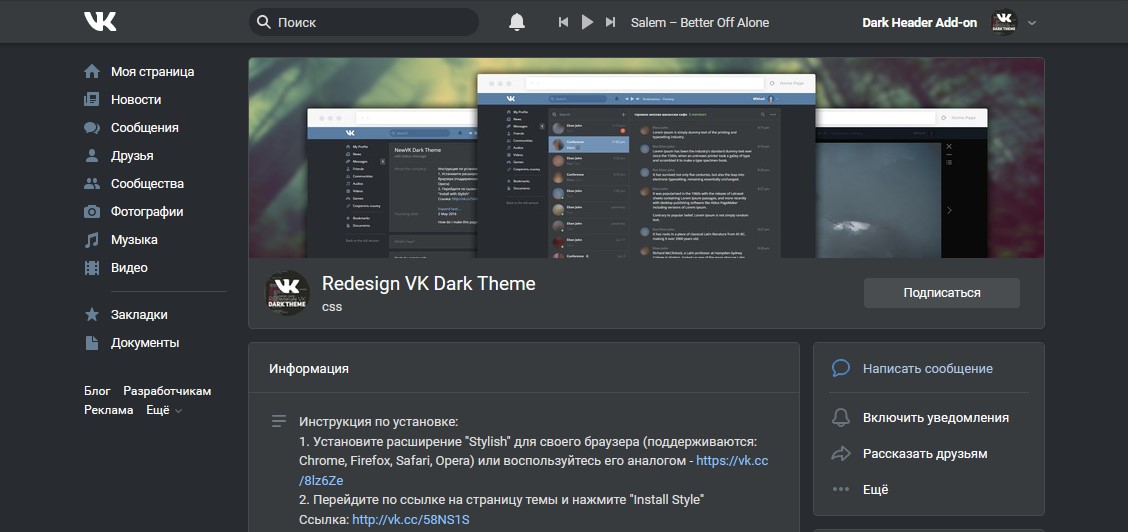Open the notifications bell in header
This screenshot has width=1128, height=532.
pyautogui.click(x=517, y=22)
